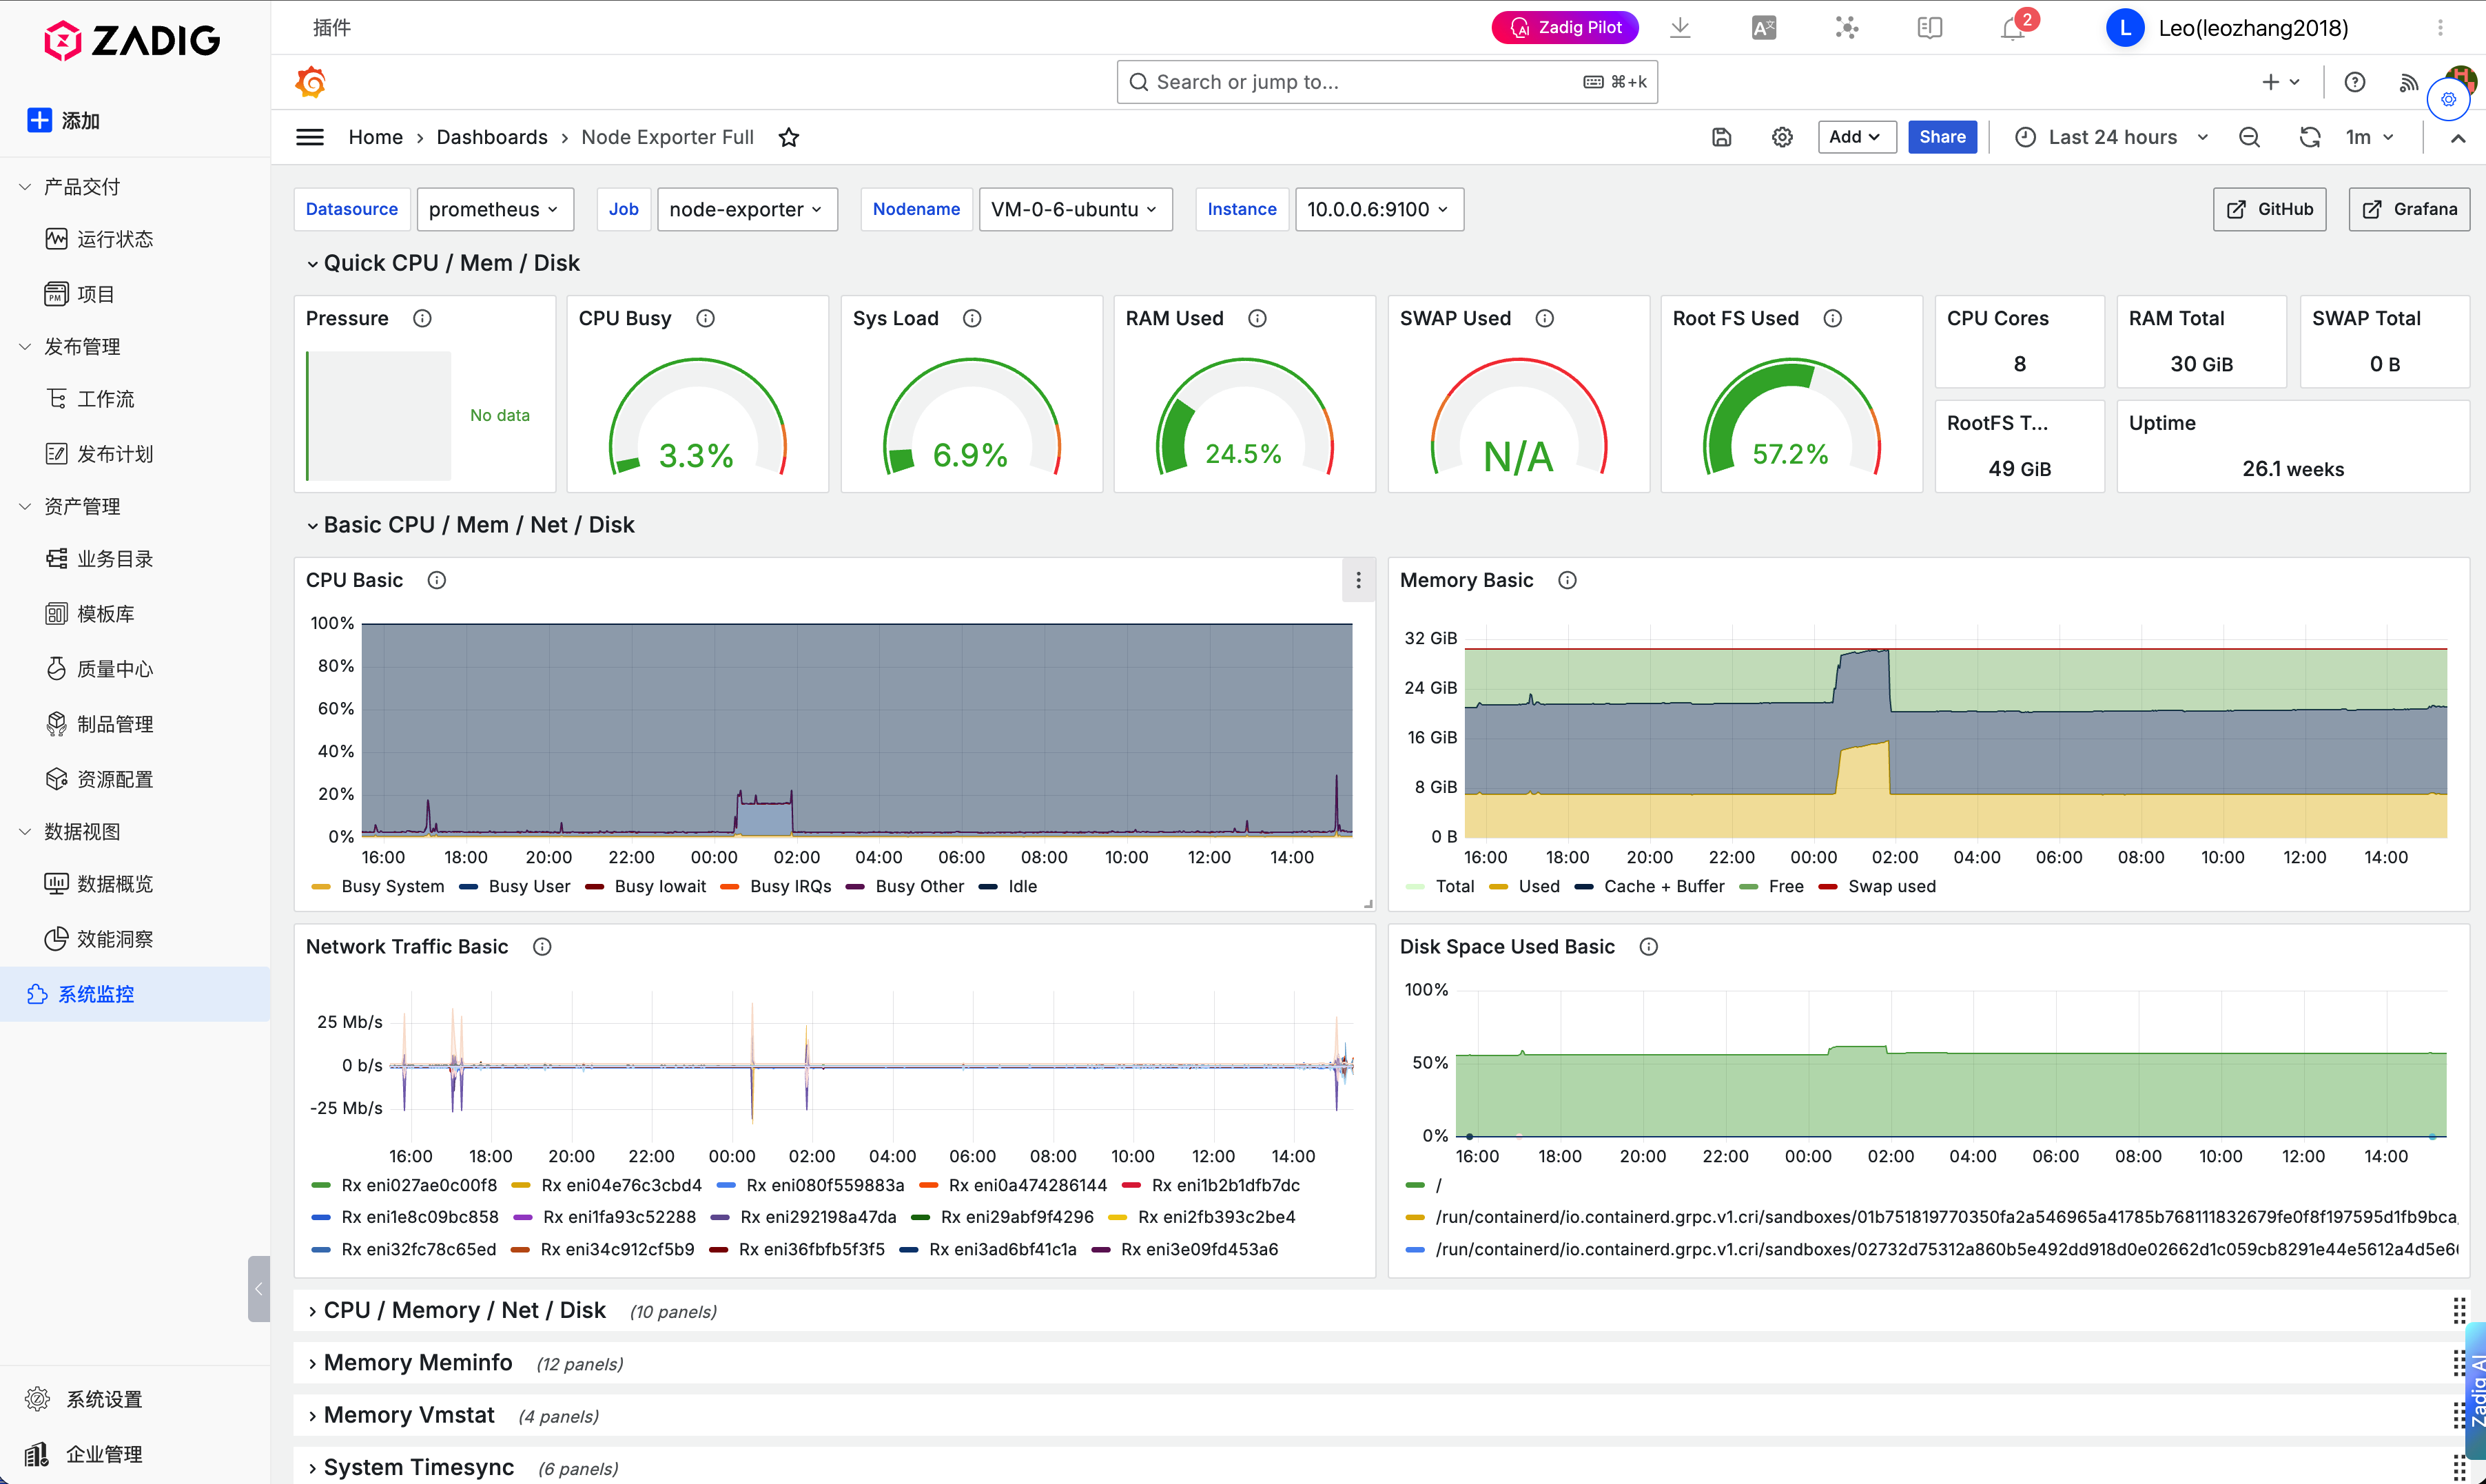This screenshot has height=1484, width=2486.
Task: Open 工作流 in the sidebar
Action: click(x=105, y=399)
